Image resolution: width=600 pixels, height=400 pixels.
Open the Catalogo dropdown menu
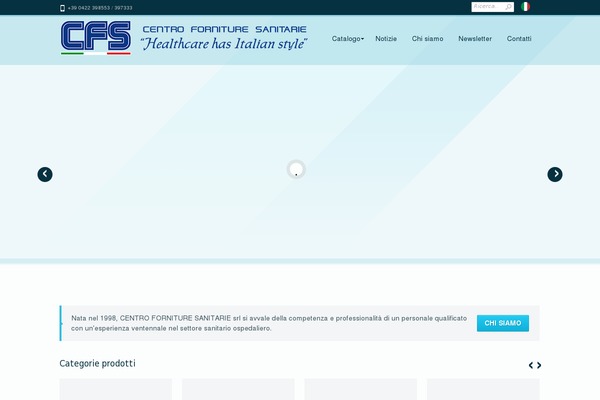[347, 39]
